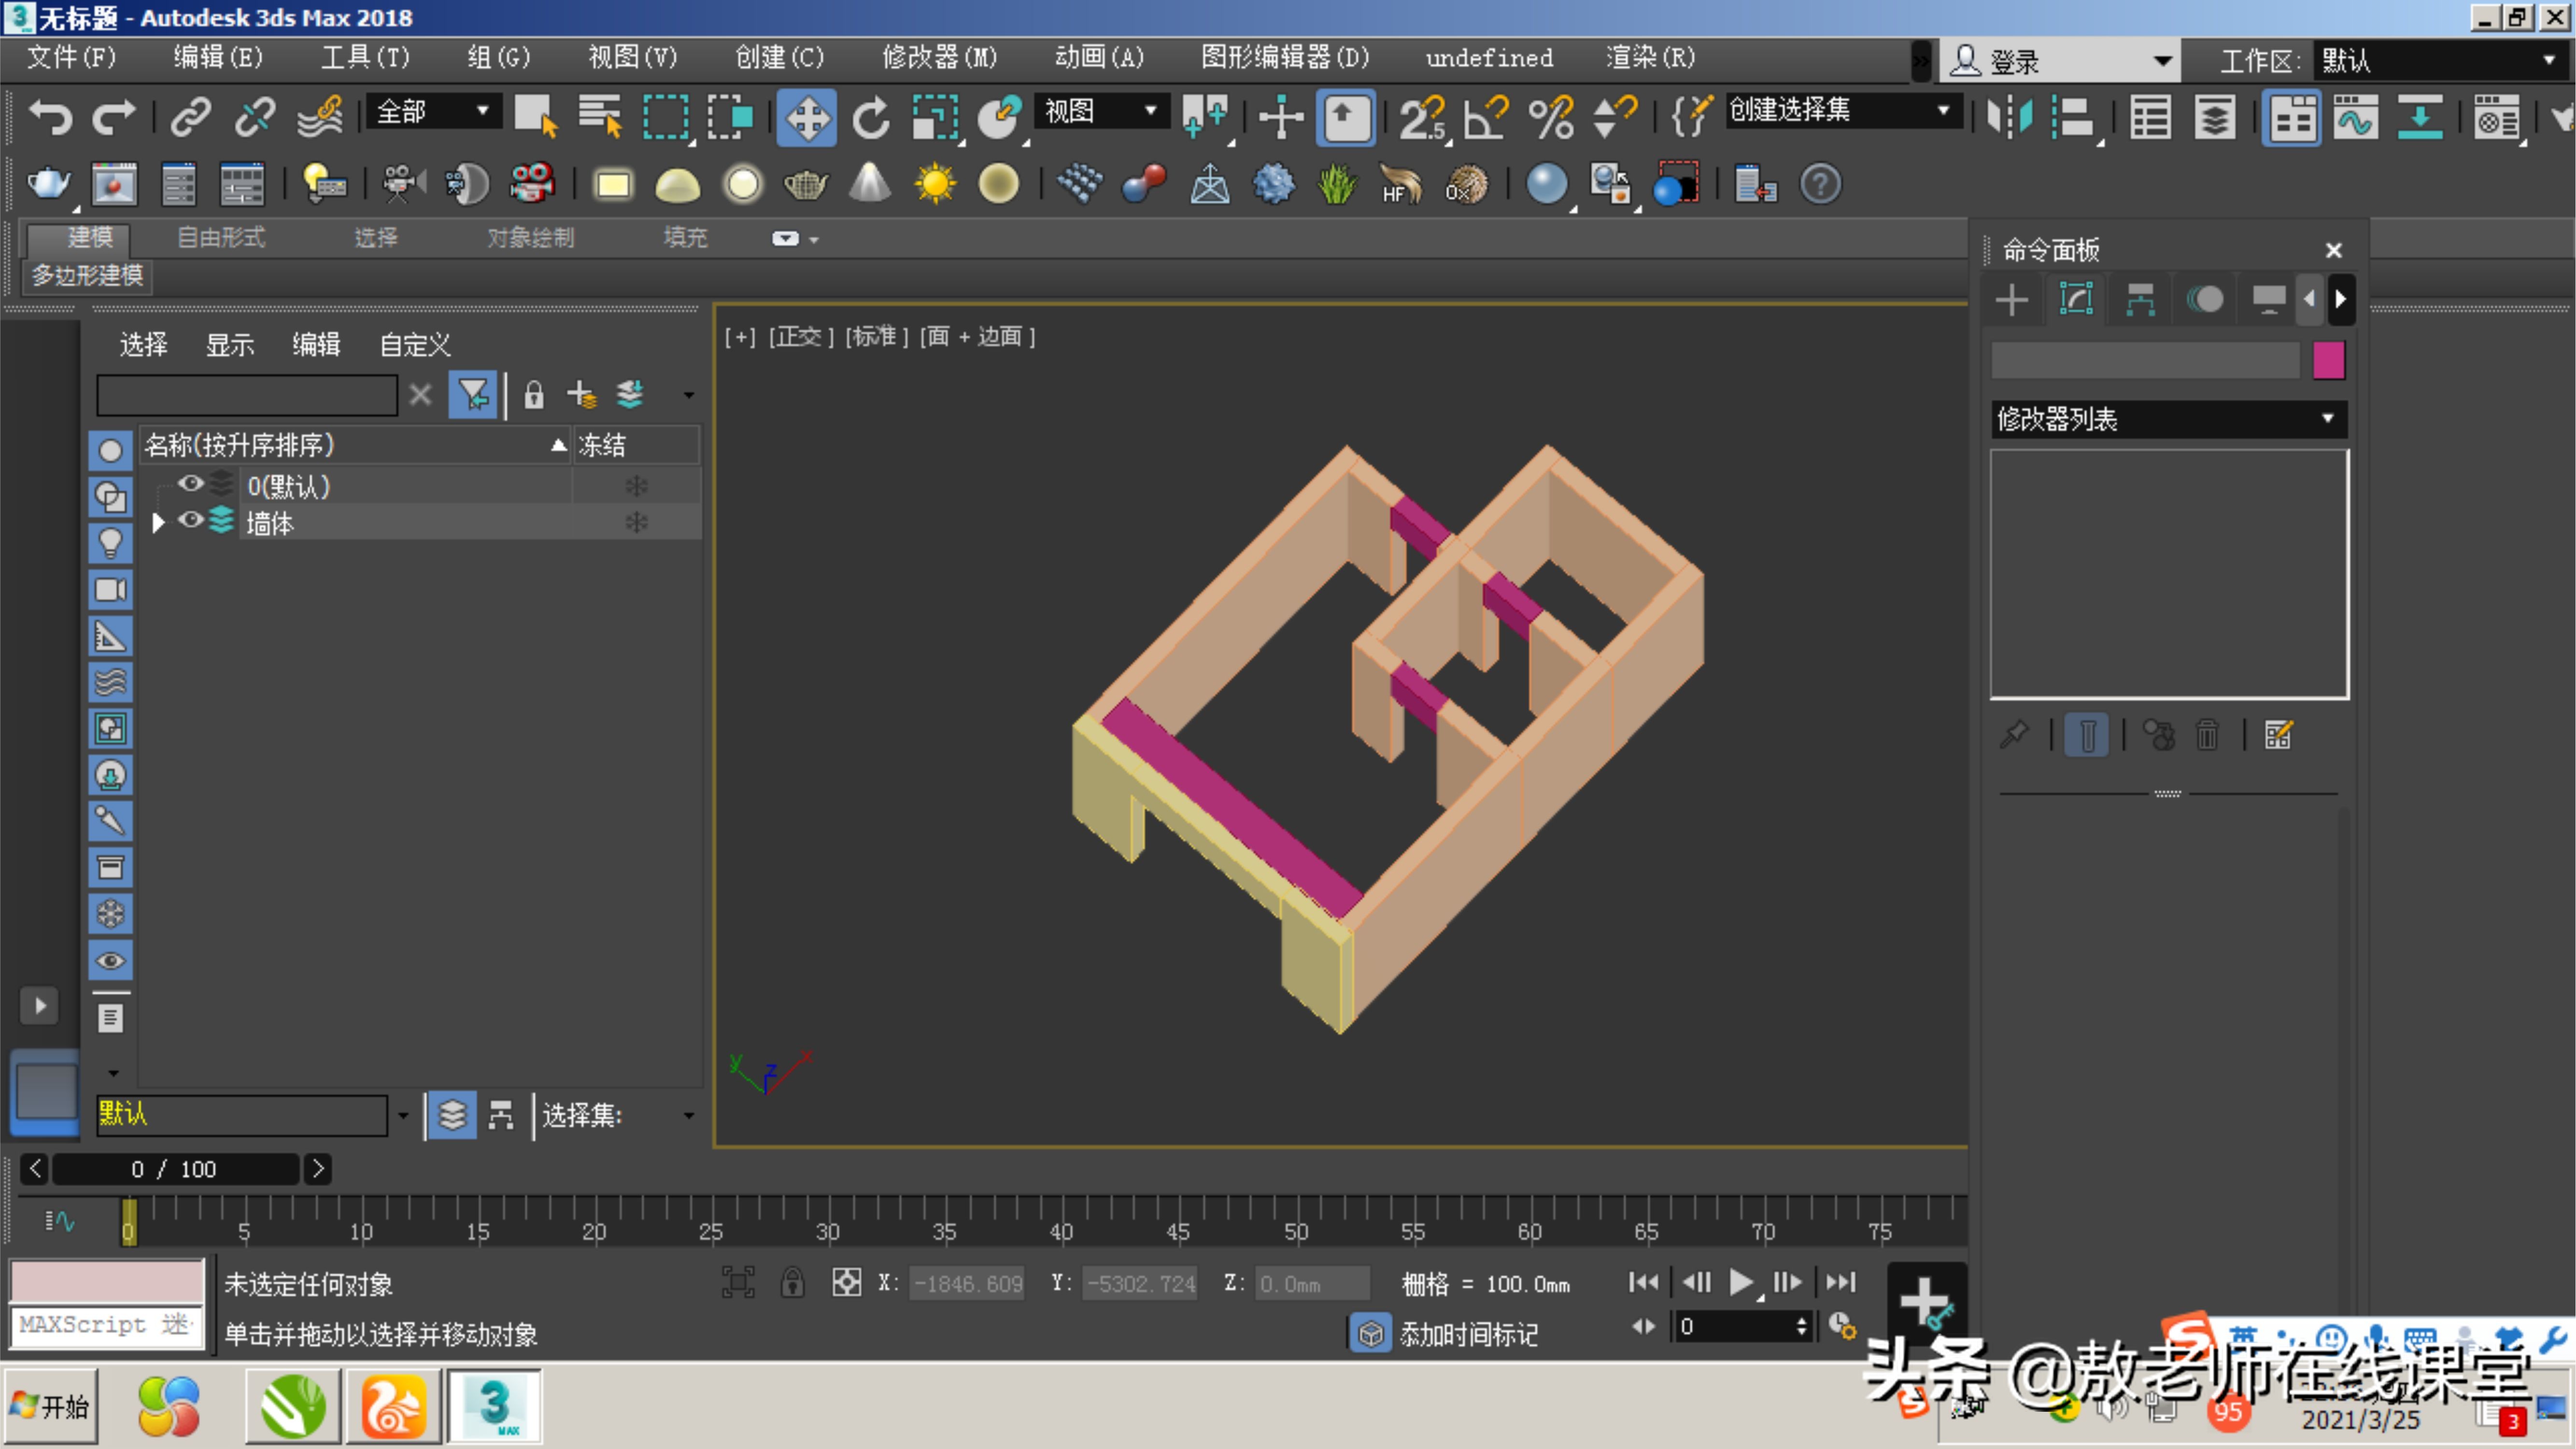2576x1449 pixels.
Task: Open the Material Editor teapot icon
Action: click(47, 184)
